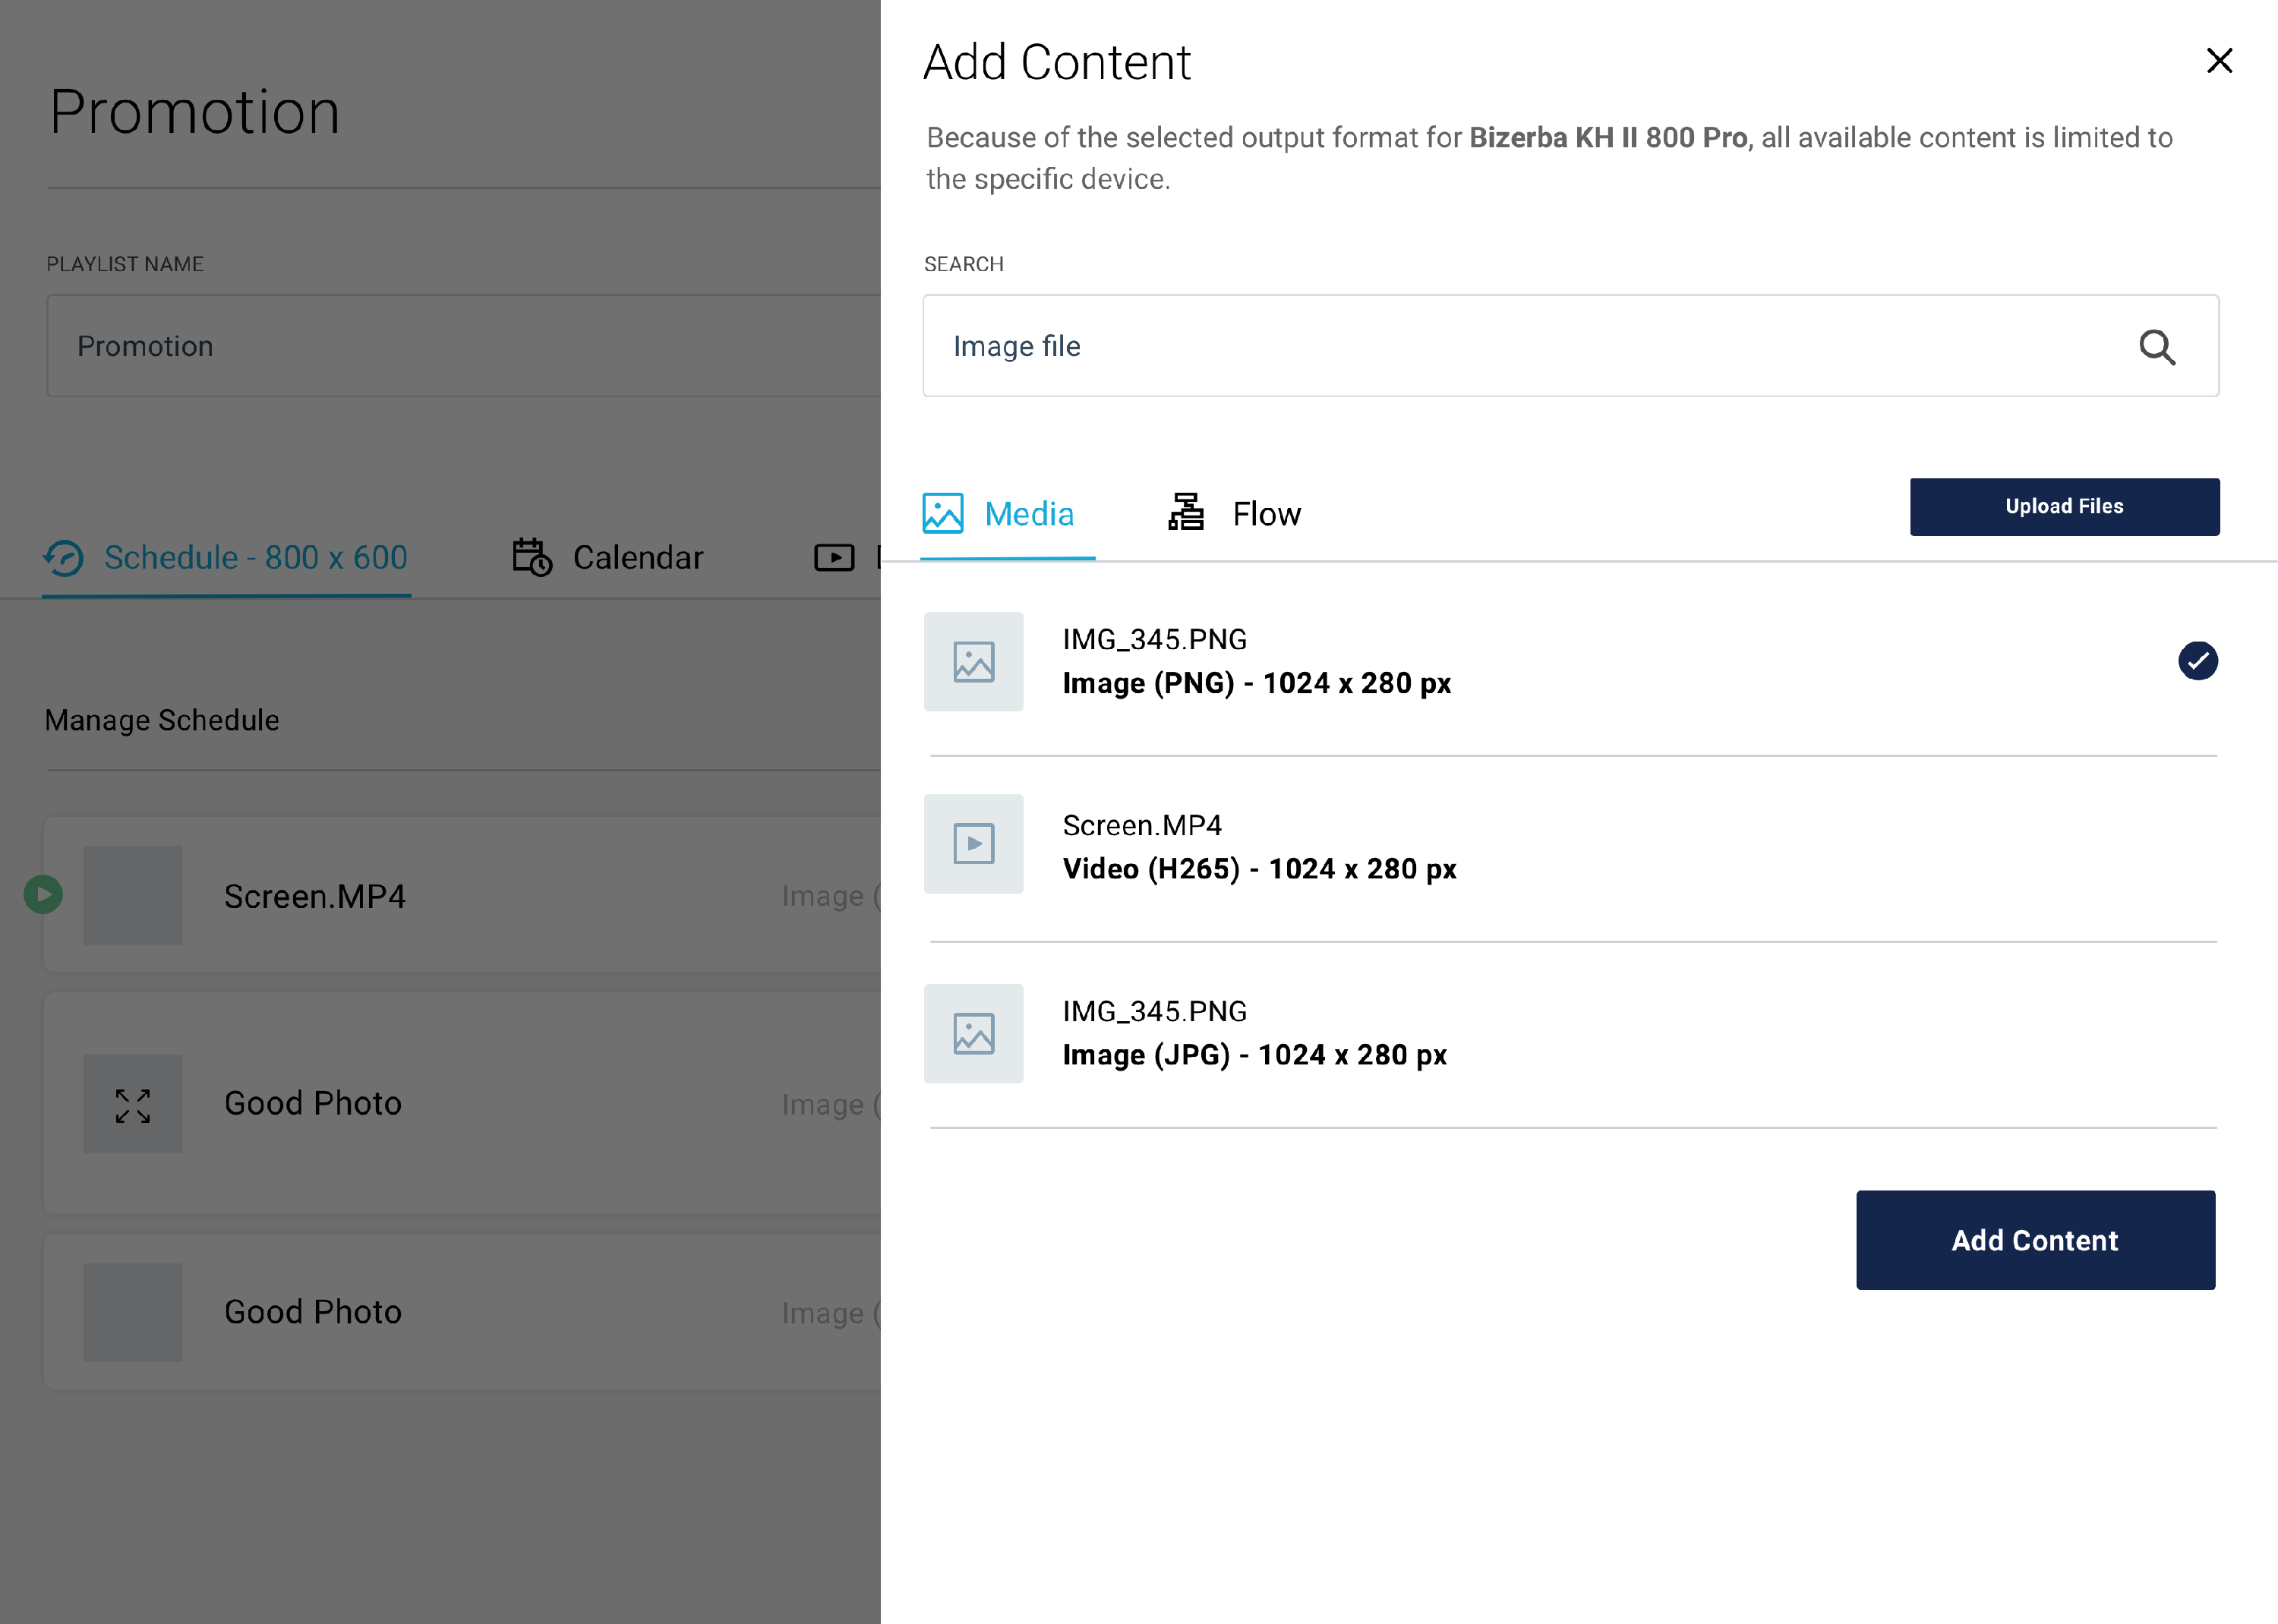Click Bizerba KH II 800 Pro device name
Image resolution: width=2278 pixels, height=1624 pixels.
click(x=1608, y=138)
